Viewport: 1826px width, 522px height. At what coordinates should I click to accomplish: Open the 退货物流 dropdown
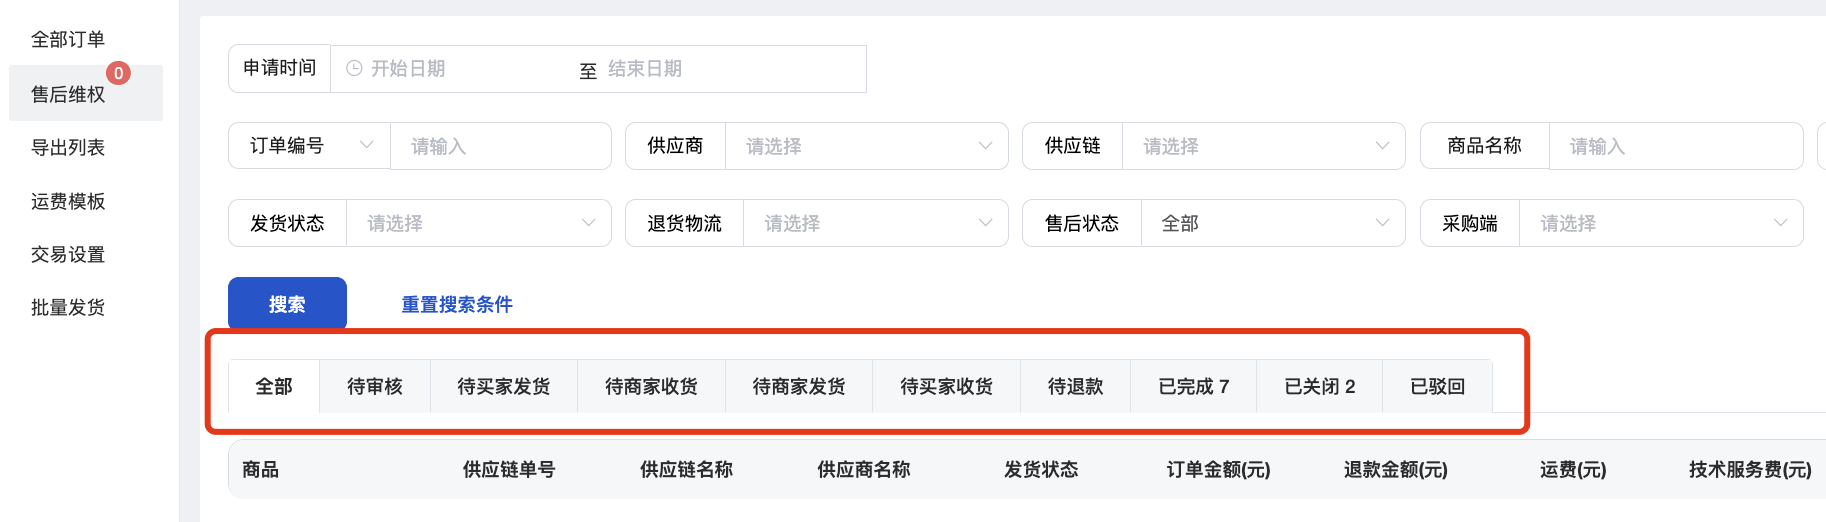tap(875, 223)
